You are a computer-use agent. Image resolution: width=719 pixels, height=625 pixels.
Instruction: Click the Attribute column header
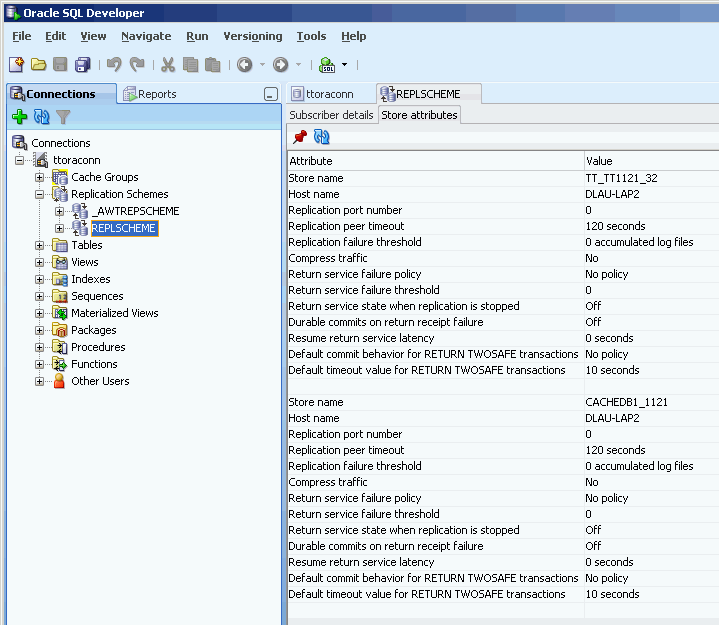436,161
